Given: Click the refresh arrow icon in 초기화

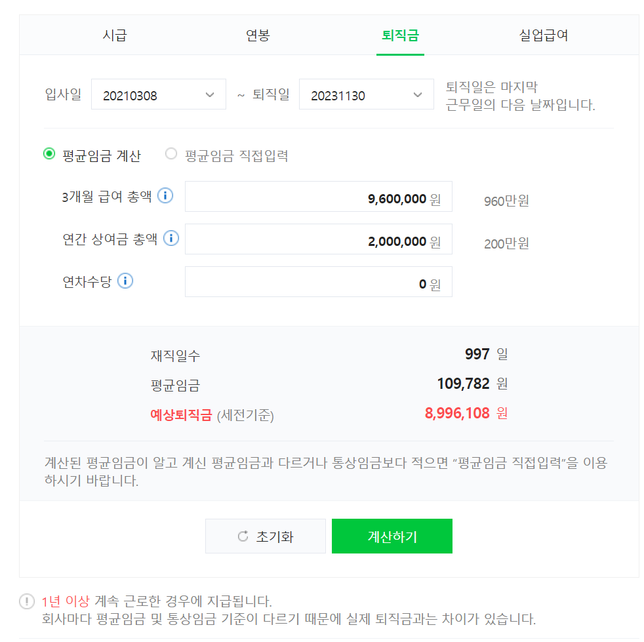Looking at the screenshot, I should click(x=243, y=536).
